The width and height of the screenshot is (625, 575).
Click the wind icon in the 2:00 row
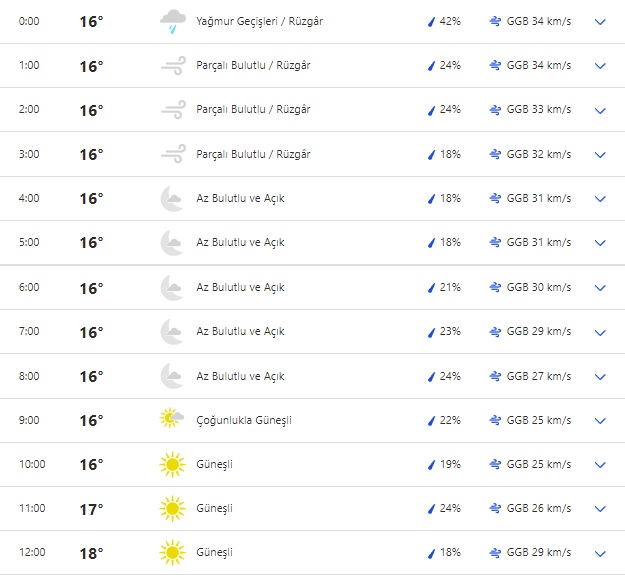pyautogui.click(x=495, y=110)
